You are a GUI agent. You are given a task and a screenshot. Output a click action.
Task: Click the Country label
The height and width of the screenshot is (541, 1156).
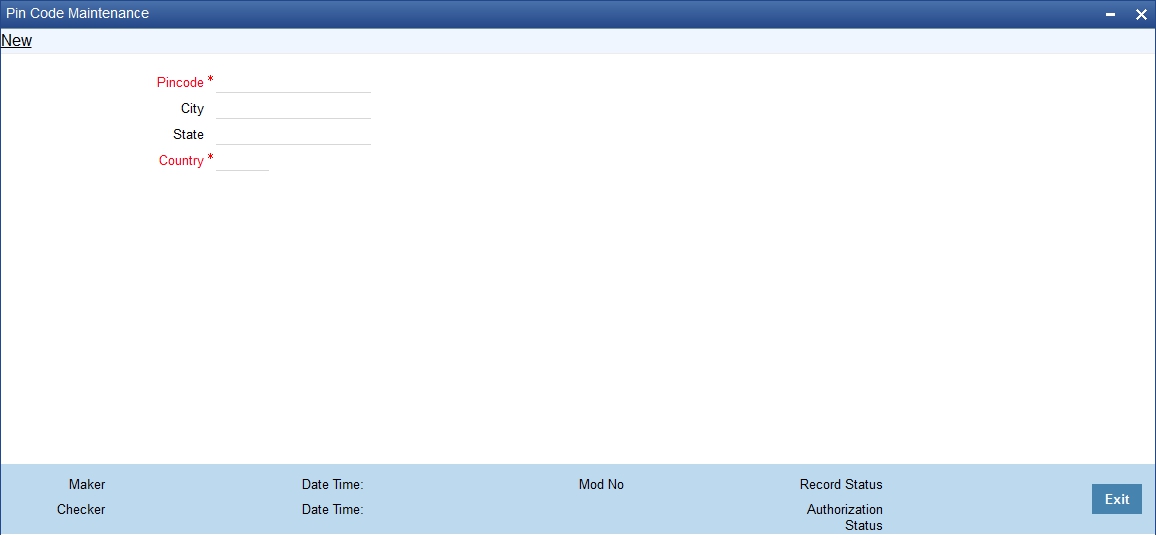181,160
